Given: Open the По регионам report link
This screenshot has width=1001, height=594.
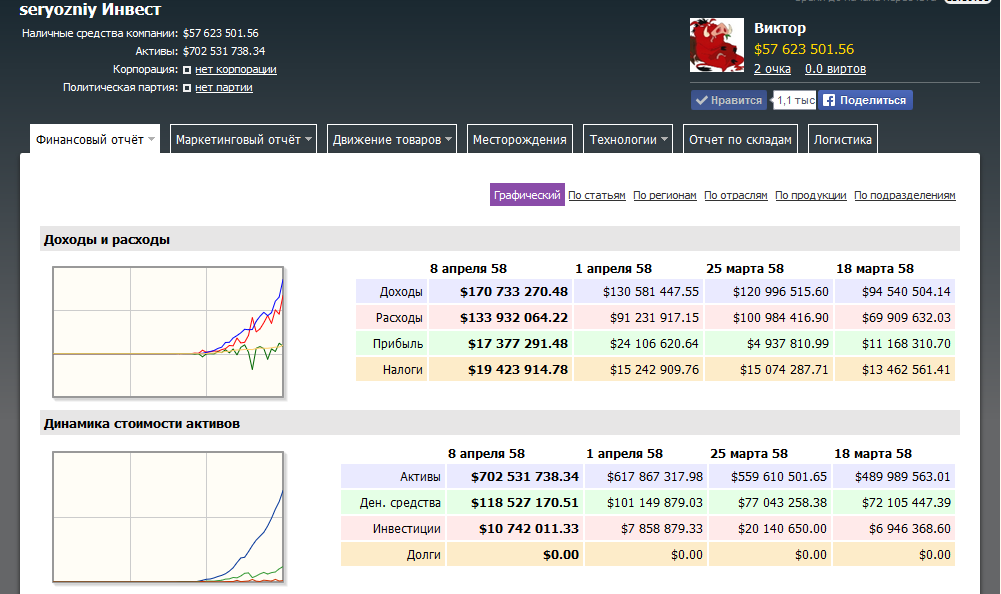Looking at the screenshot, I should pyautogui.click(x=665, y=196).
